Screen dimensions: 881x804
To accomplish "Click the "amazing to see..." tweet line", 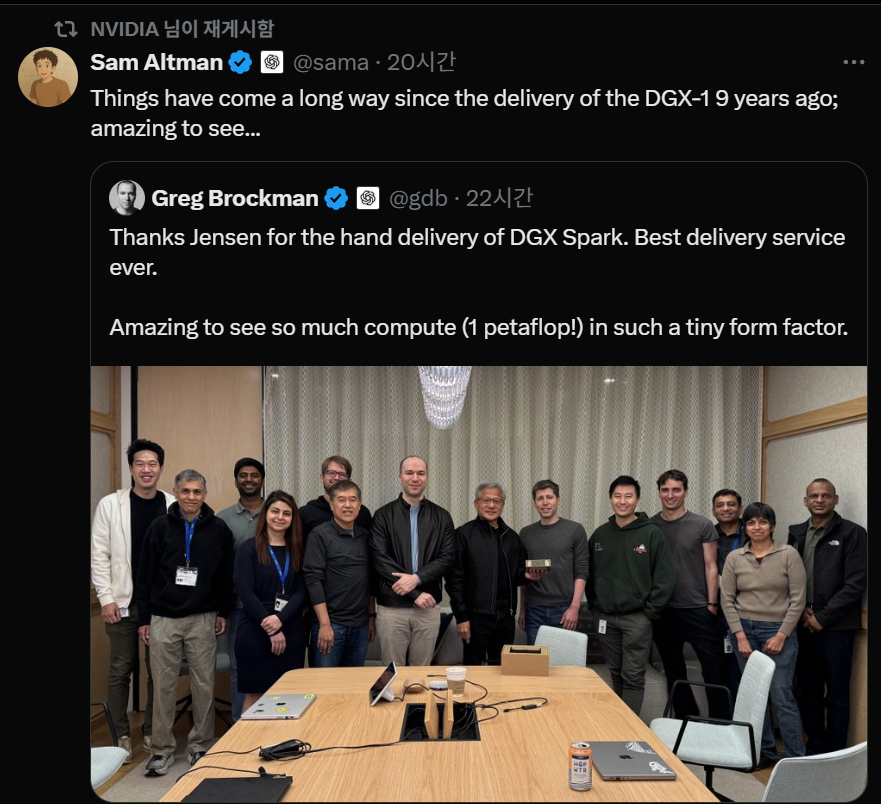I will tap(175, 129).
